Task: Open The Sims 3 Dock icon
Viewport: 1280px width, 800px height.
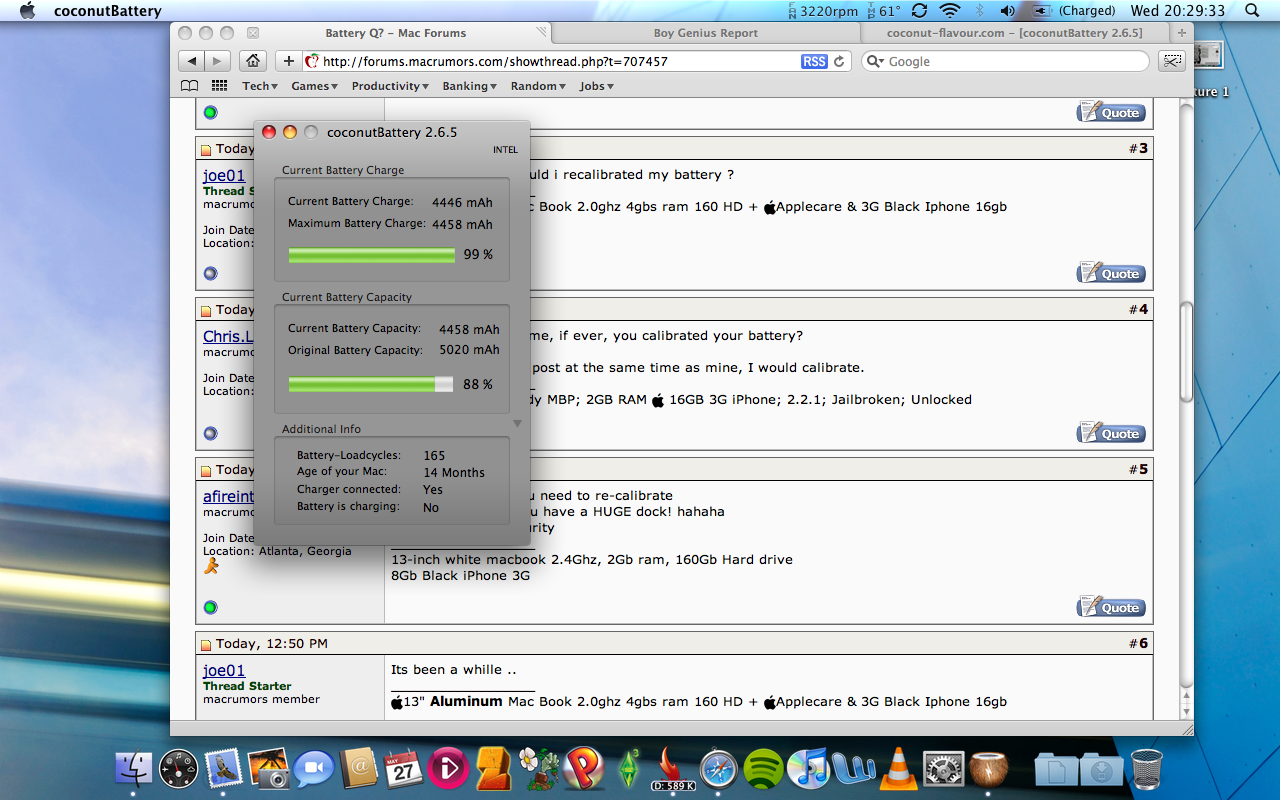Action: point(629,768)
